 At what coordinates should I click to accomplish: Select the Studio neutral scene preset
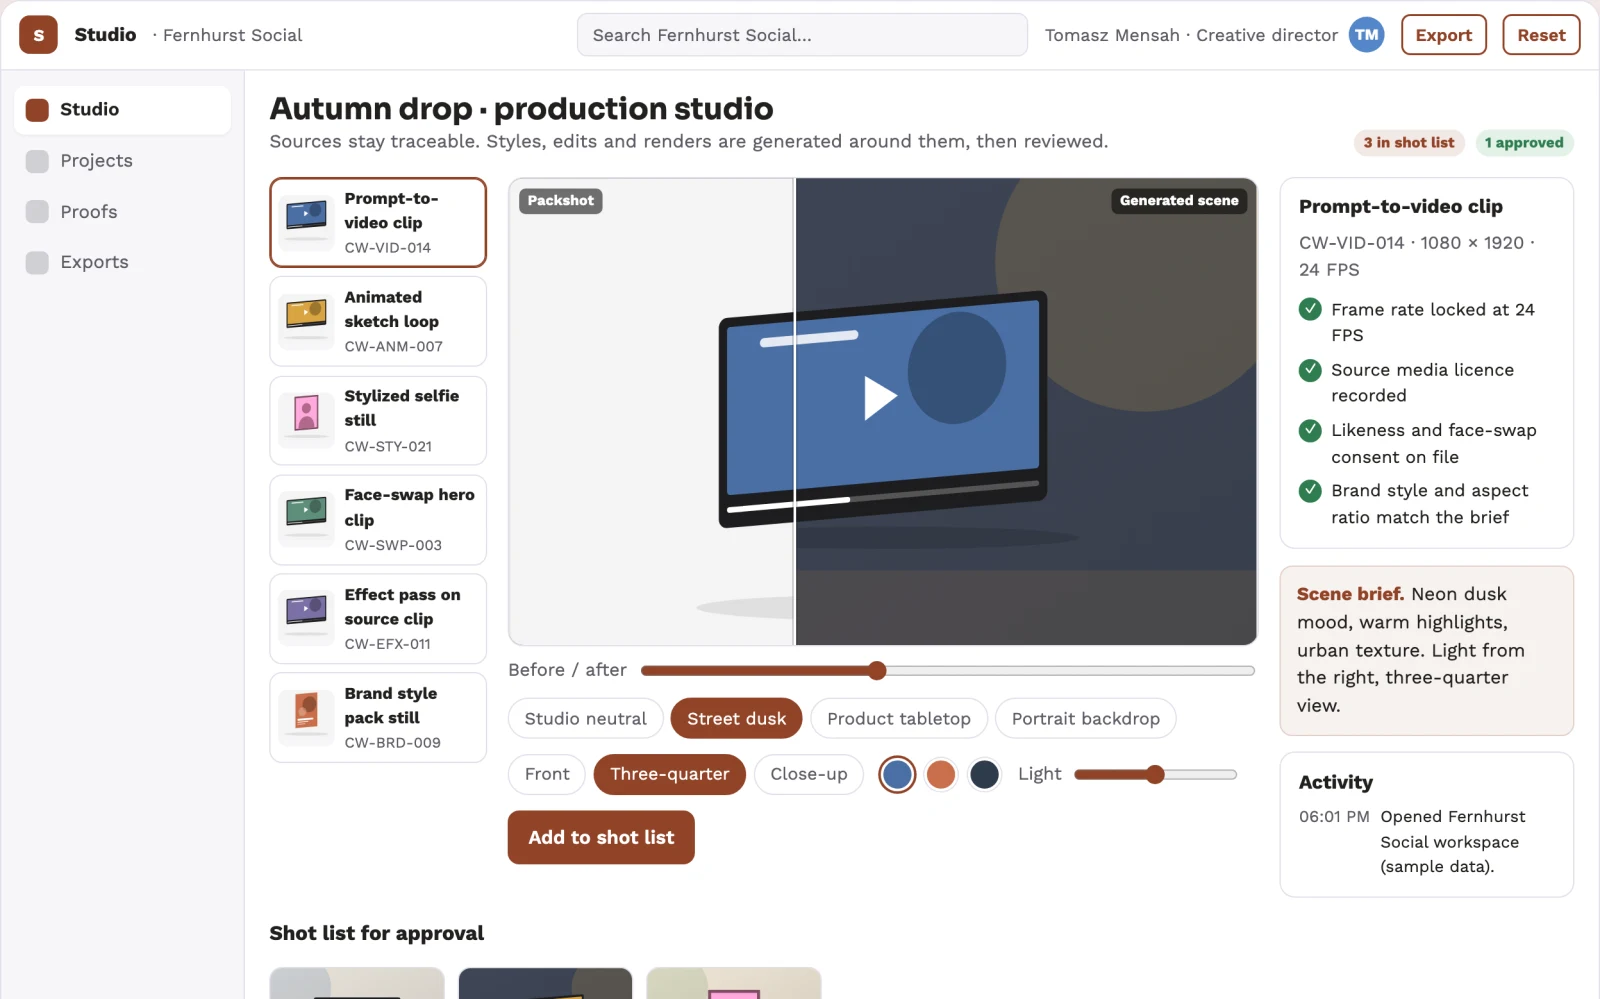tap(586, 718)
